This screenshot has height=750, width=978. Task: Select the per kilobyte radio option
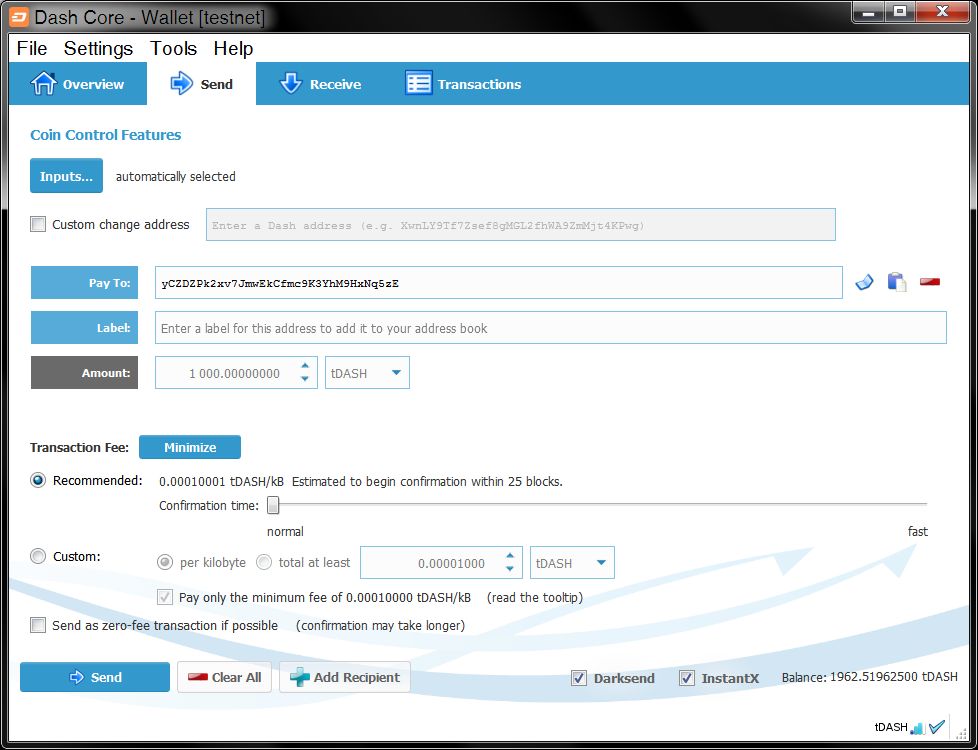165,562
